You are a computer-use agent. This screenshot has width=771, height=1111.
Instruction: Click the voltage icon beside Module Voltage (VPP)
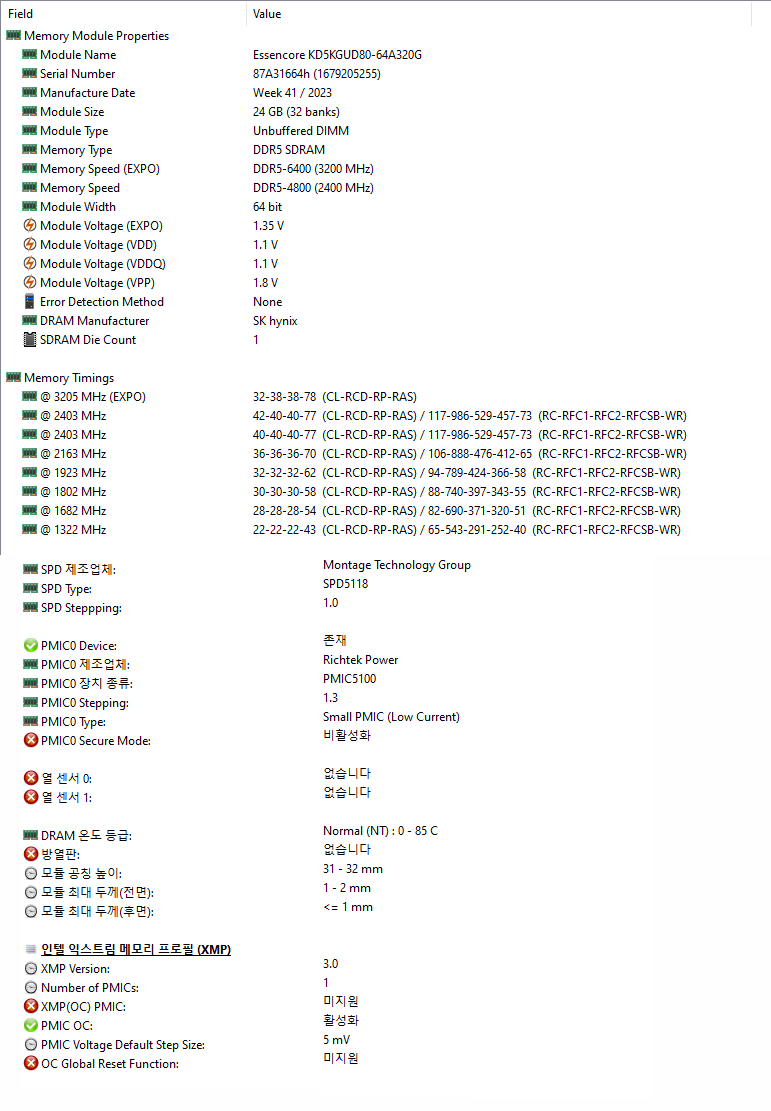(30, 283)
